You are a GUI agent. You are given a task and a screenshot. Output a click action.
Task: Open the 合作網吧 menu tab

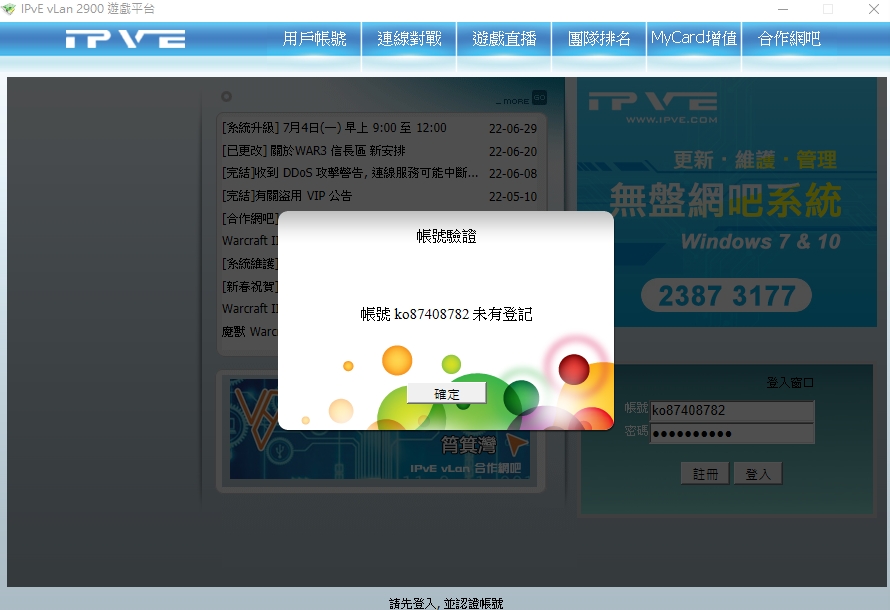(789, 39)
